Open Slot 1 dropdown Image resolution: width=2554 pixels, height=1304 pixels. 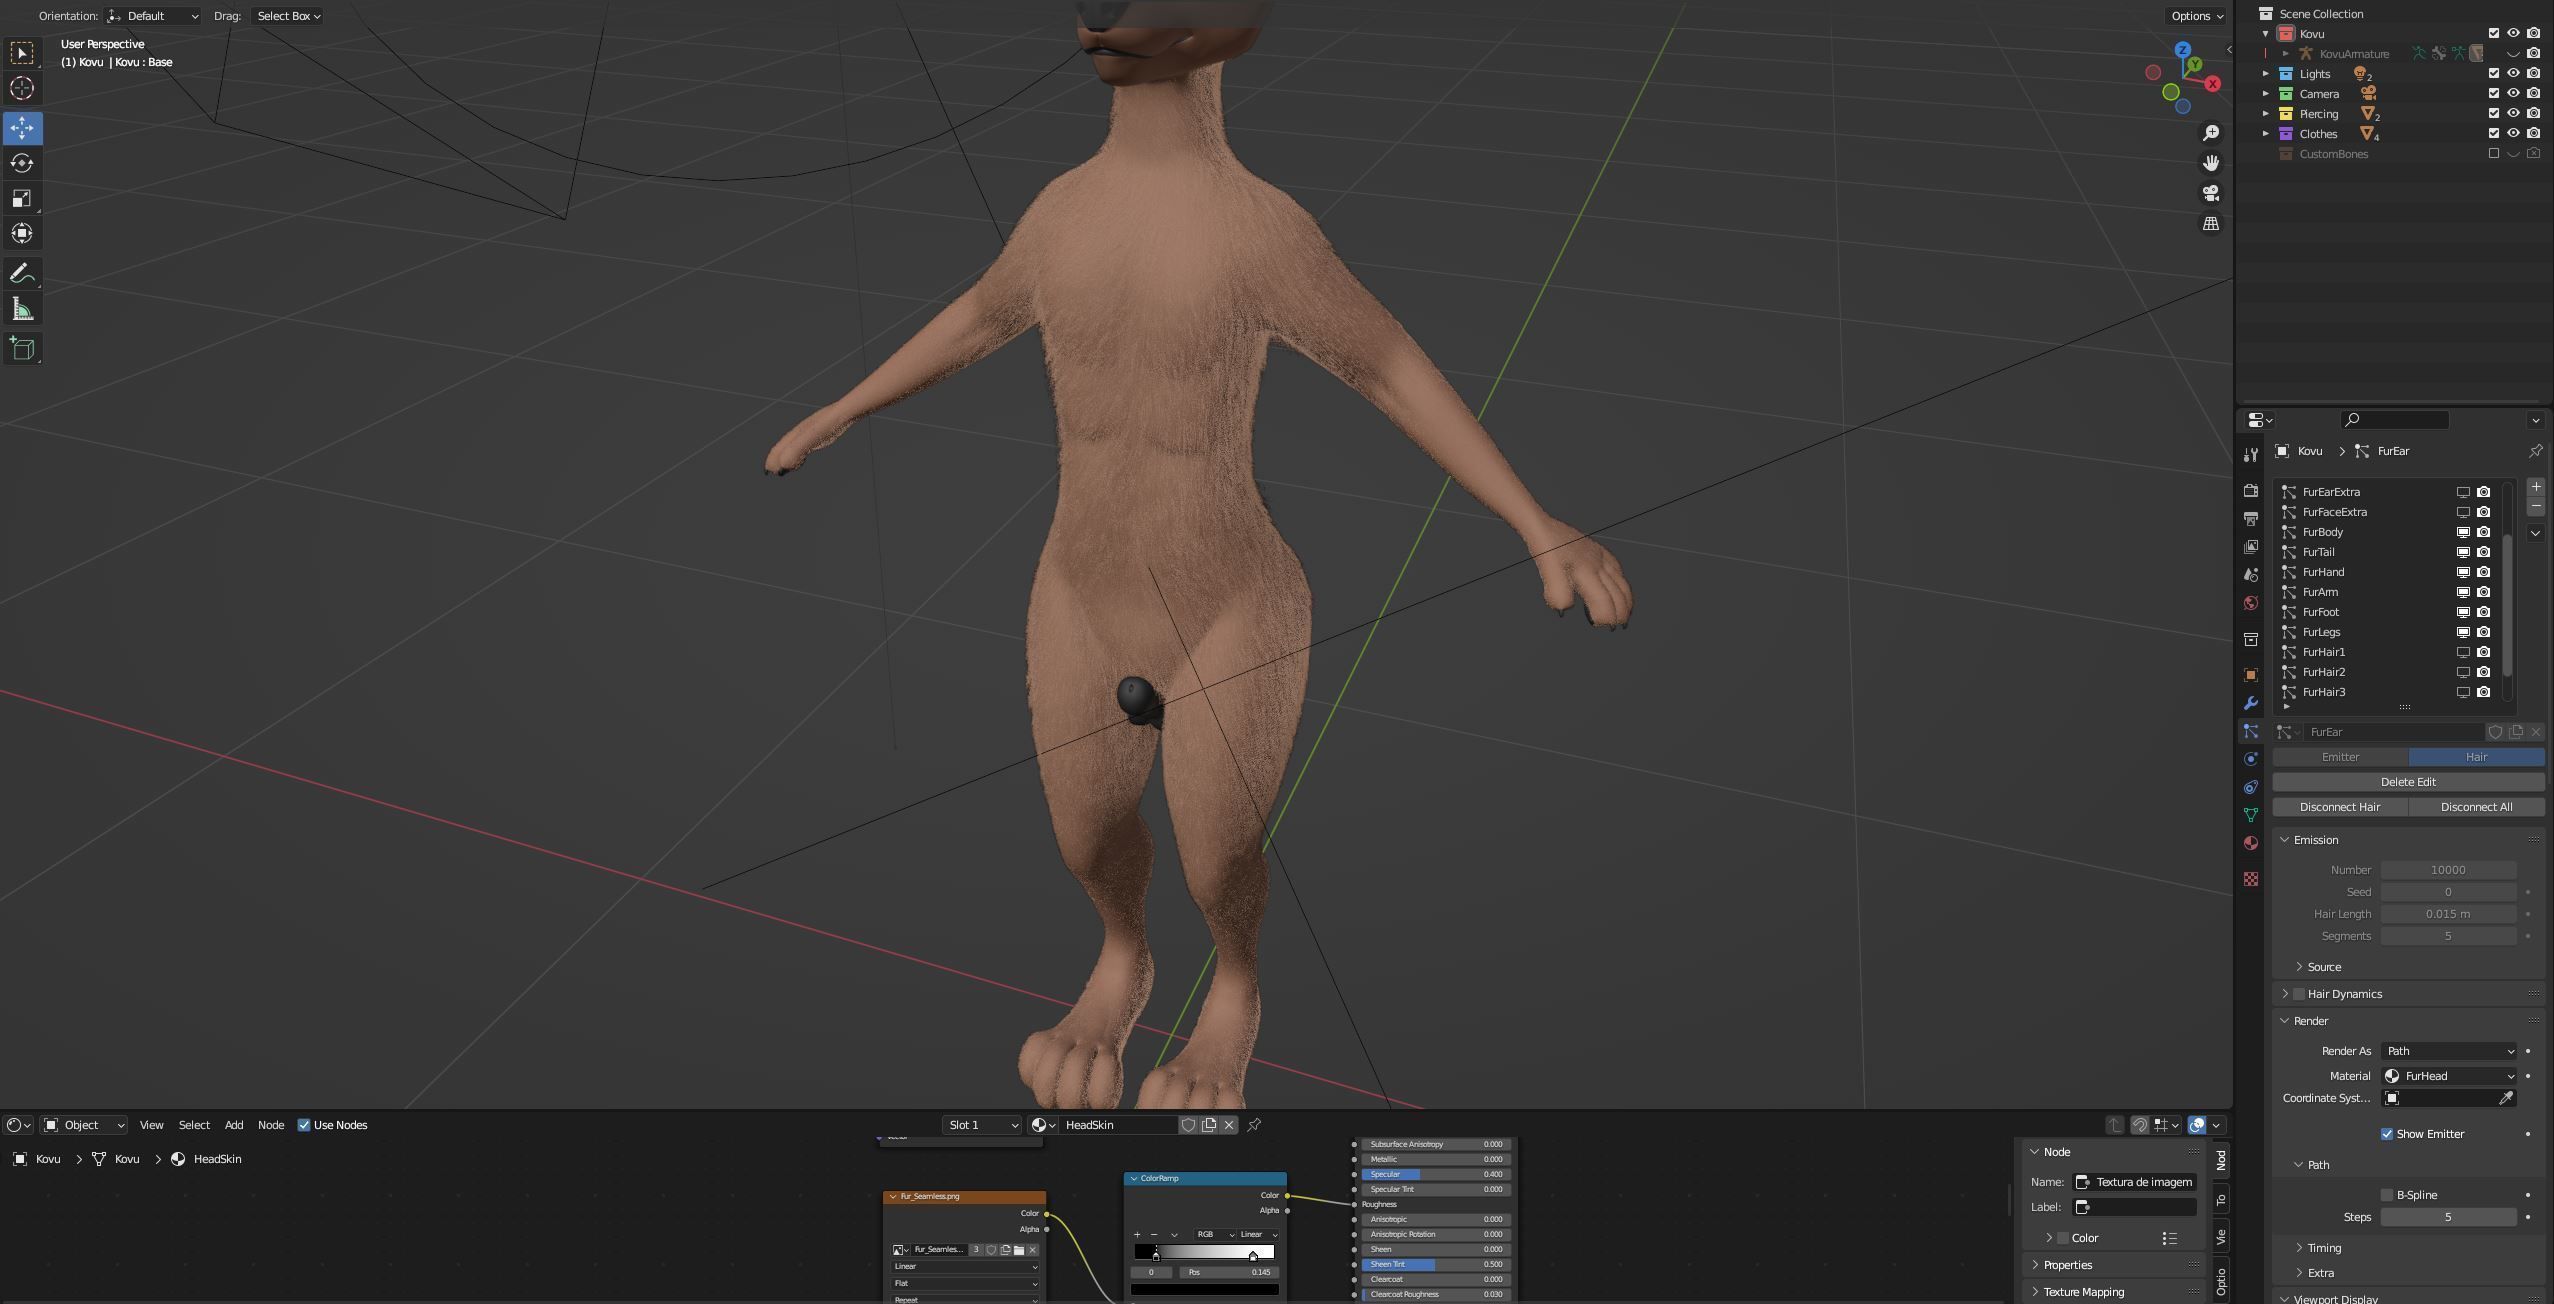pos(981,1125)
